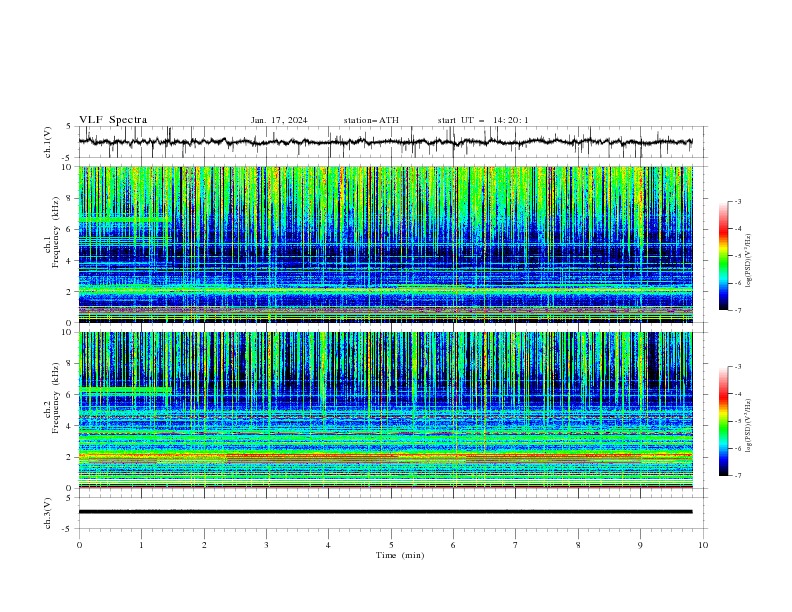Click the "5" tick on the time axis
The height and width of the screenshot is (612, 792).
[391, 545]
